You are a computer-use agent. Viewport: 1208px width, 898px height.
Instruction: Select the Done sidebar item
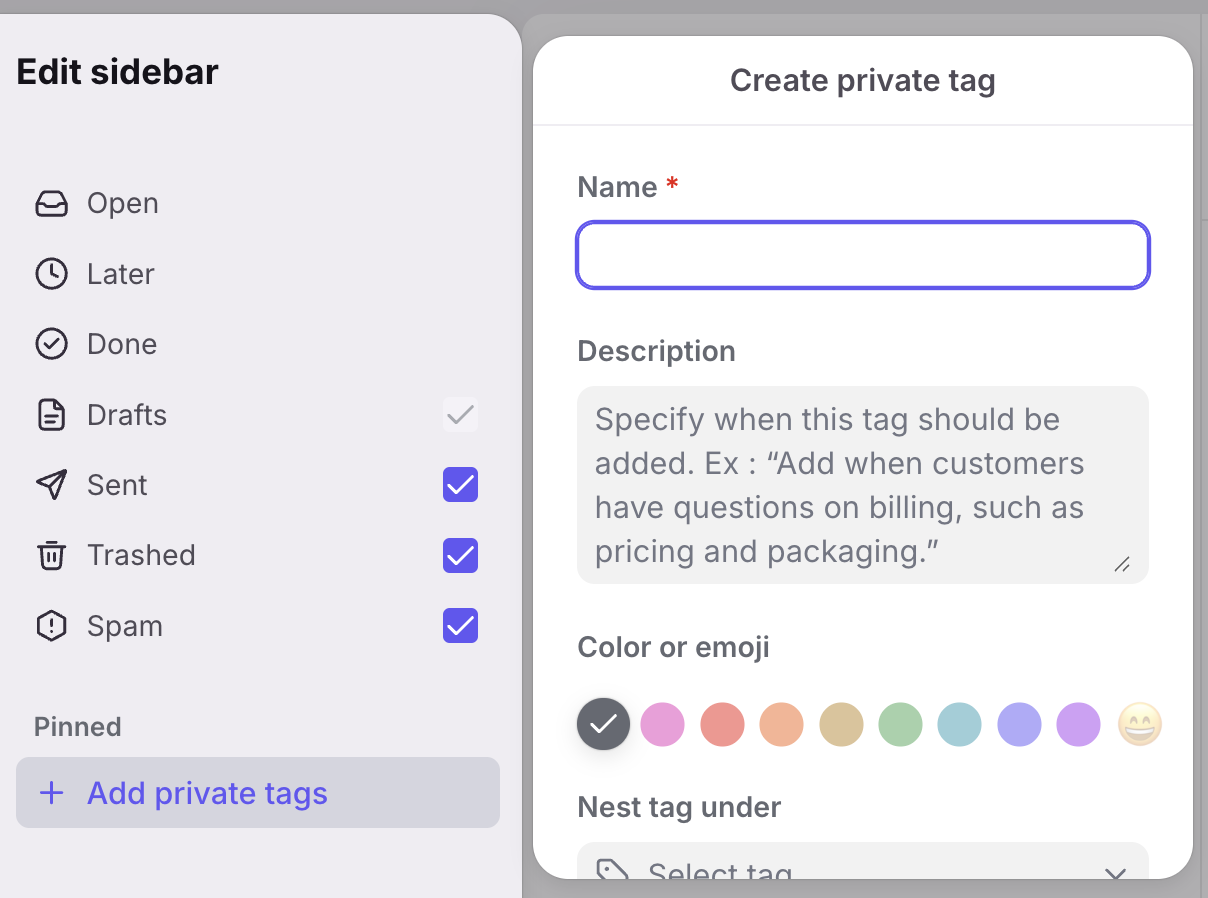121,344
